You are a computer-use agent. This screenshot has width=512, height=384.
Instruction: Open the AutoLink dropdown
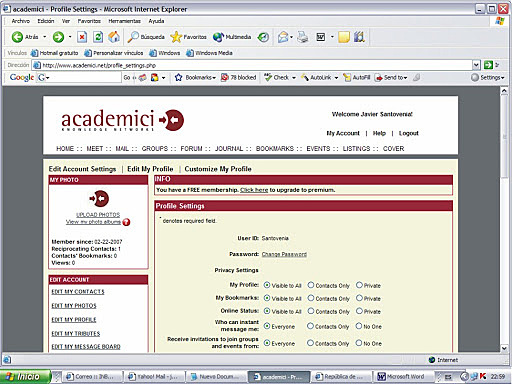[x=336, y=78]
